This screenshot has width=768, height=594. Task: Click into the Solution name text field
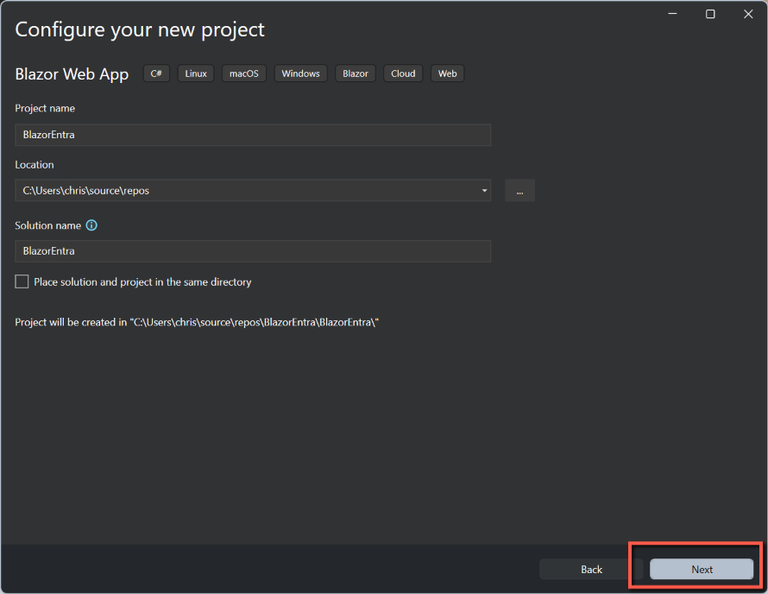pyautogui.click(x=252, y=251)
